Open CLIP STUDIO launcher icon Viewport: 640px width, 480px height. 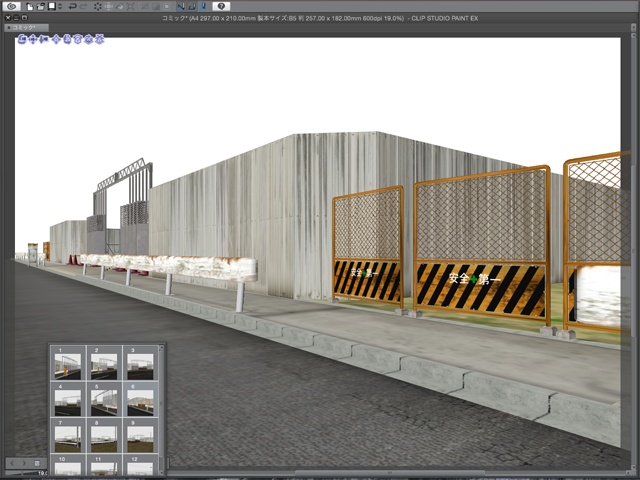tap(11, 6)
